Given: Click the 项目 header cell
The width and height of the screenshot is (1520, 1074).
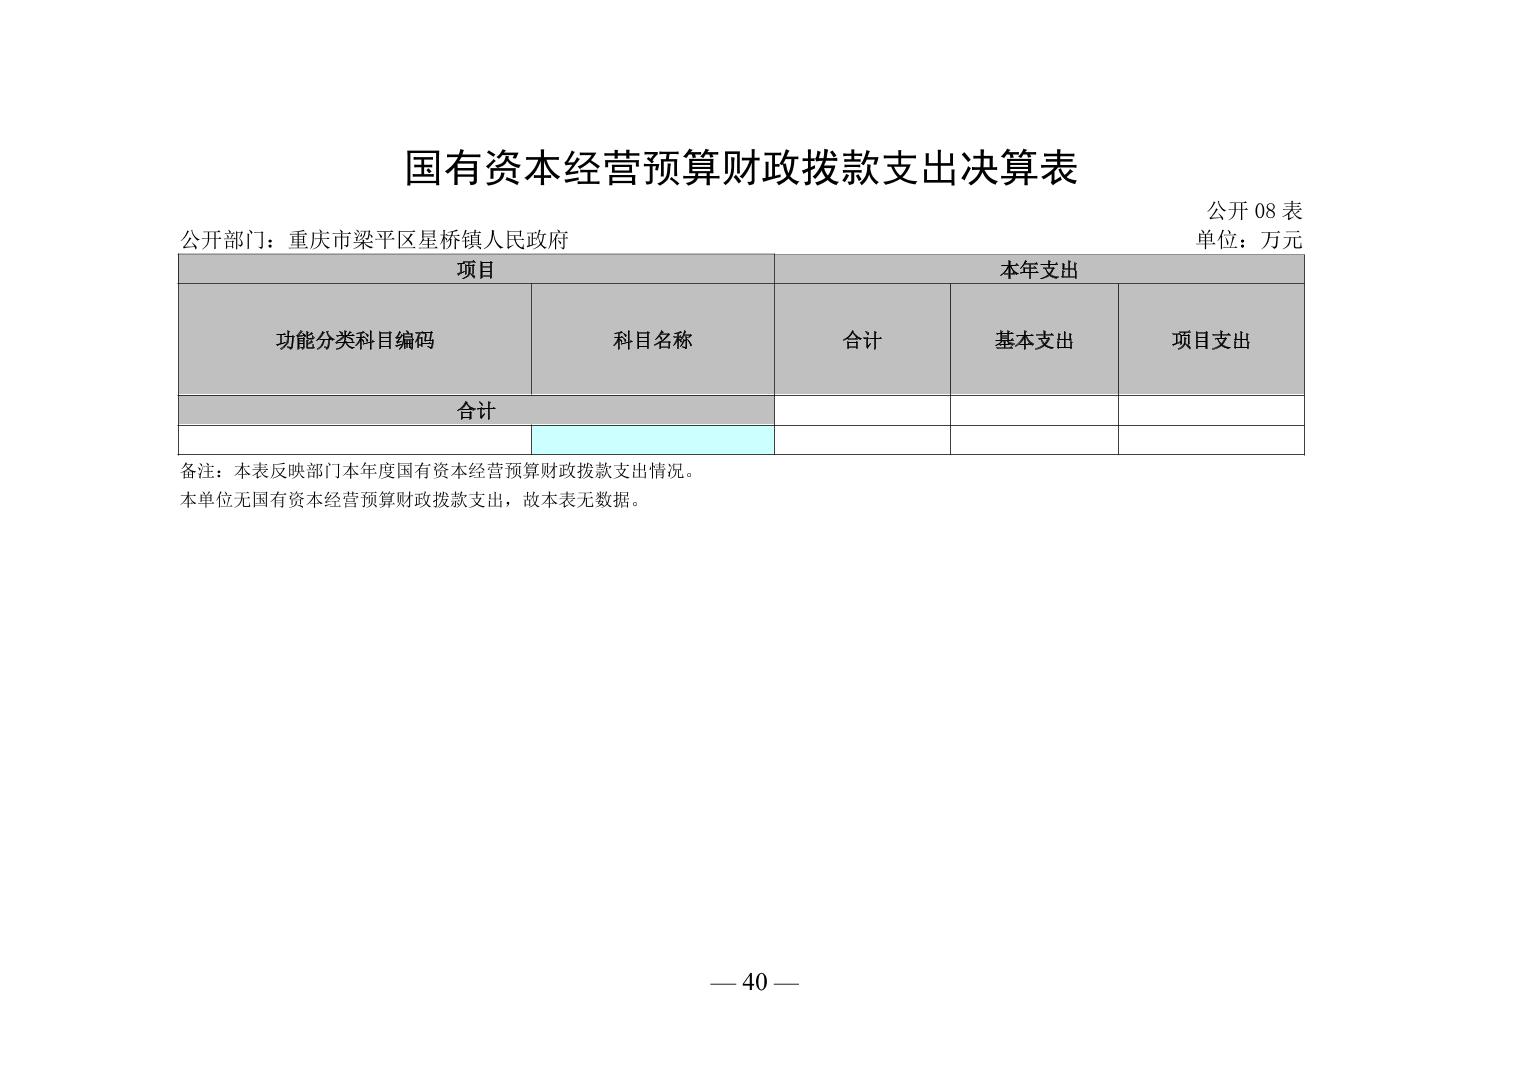Looking at the screenshot, I should coord(476,270).
